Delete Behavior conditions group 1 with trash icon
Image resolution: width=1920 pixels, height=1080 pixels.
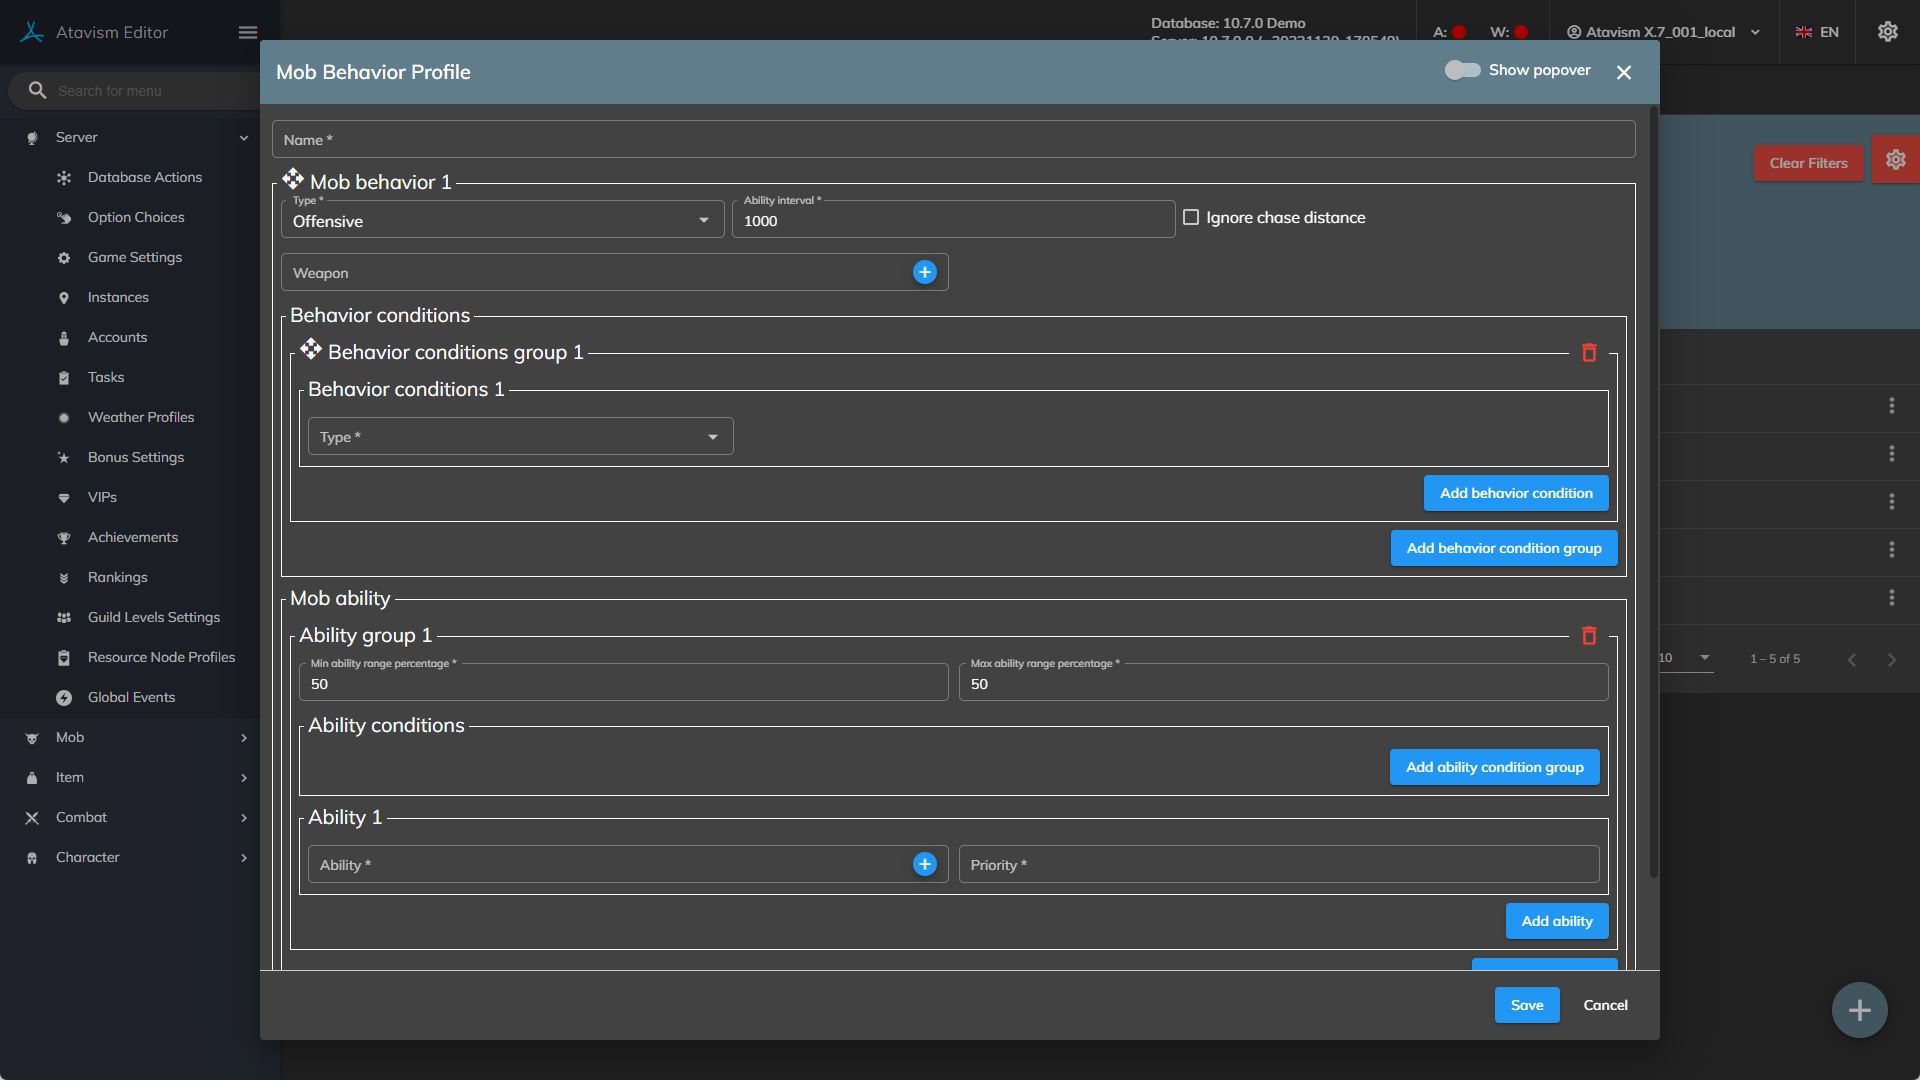(1589, 353)
